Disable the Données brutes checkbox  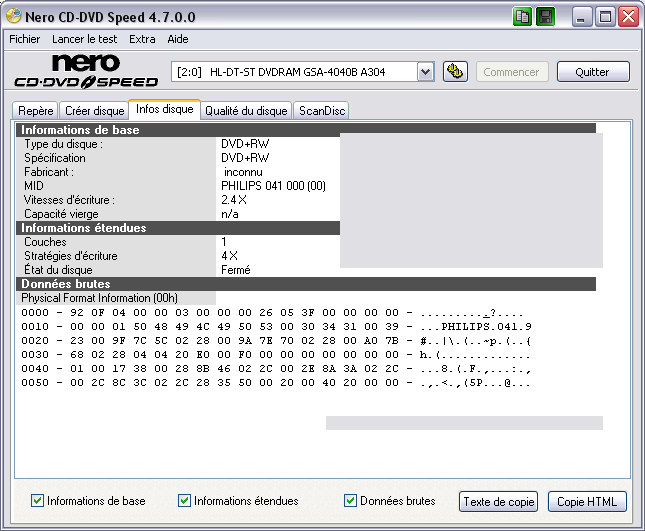351,501
